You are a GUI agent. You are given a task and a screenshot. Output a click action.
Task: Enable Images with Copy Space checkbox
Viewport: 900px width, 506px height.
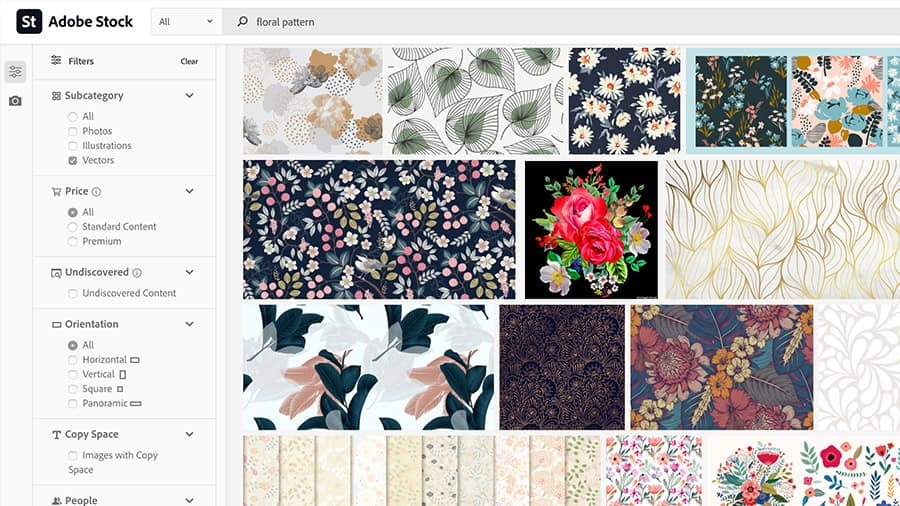click(72, 456)
